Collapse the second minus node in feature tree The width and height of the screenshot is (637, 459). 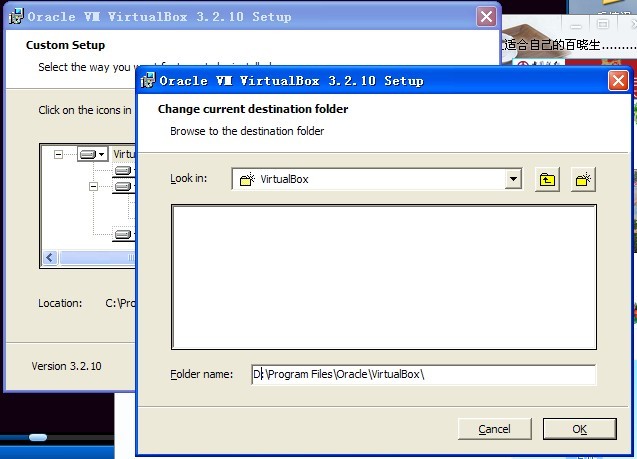tap(93, 186)
